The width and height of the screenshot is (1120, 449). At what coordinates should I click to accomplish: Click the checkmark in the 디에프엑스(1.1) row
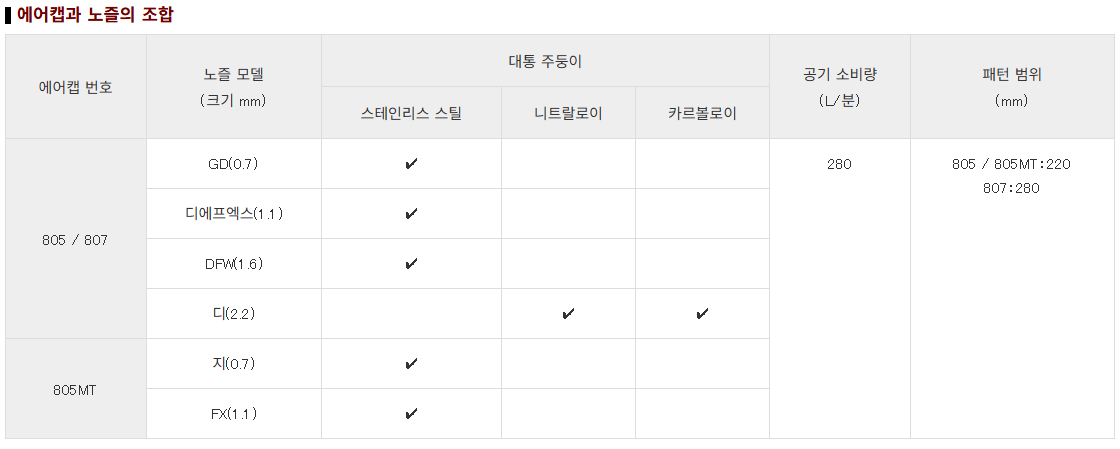[411, 214]
